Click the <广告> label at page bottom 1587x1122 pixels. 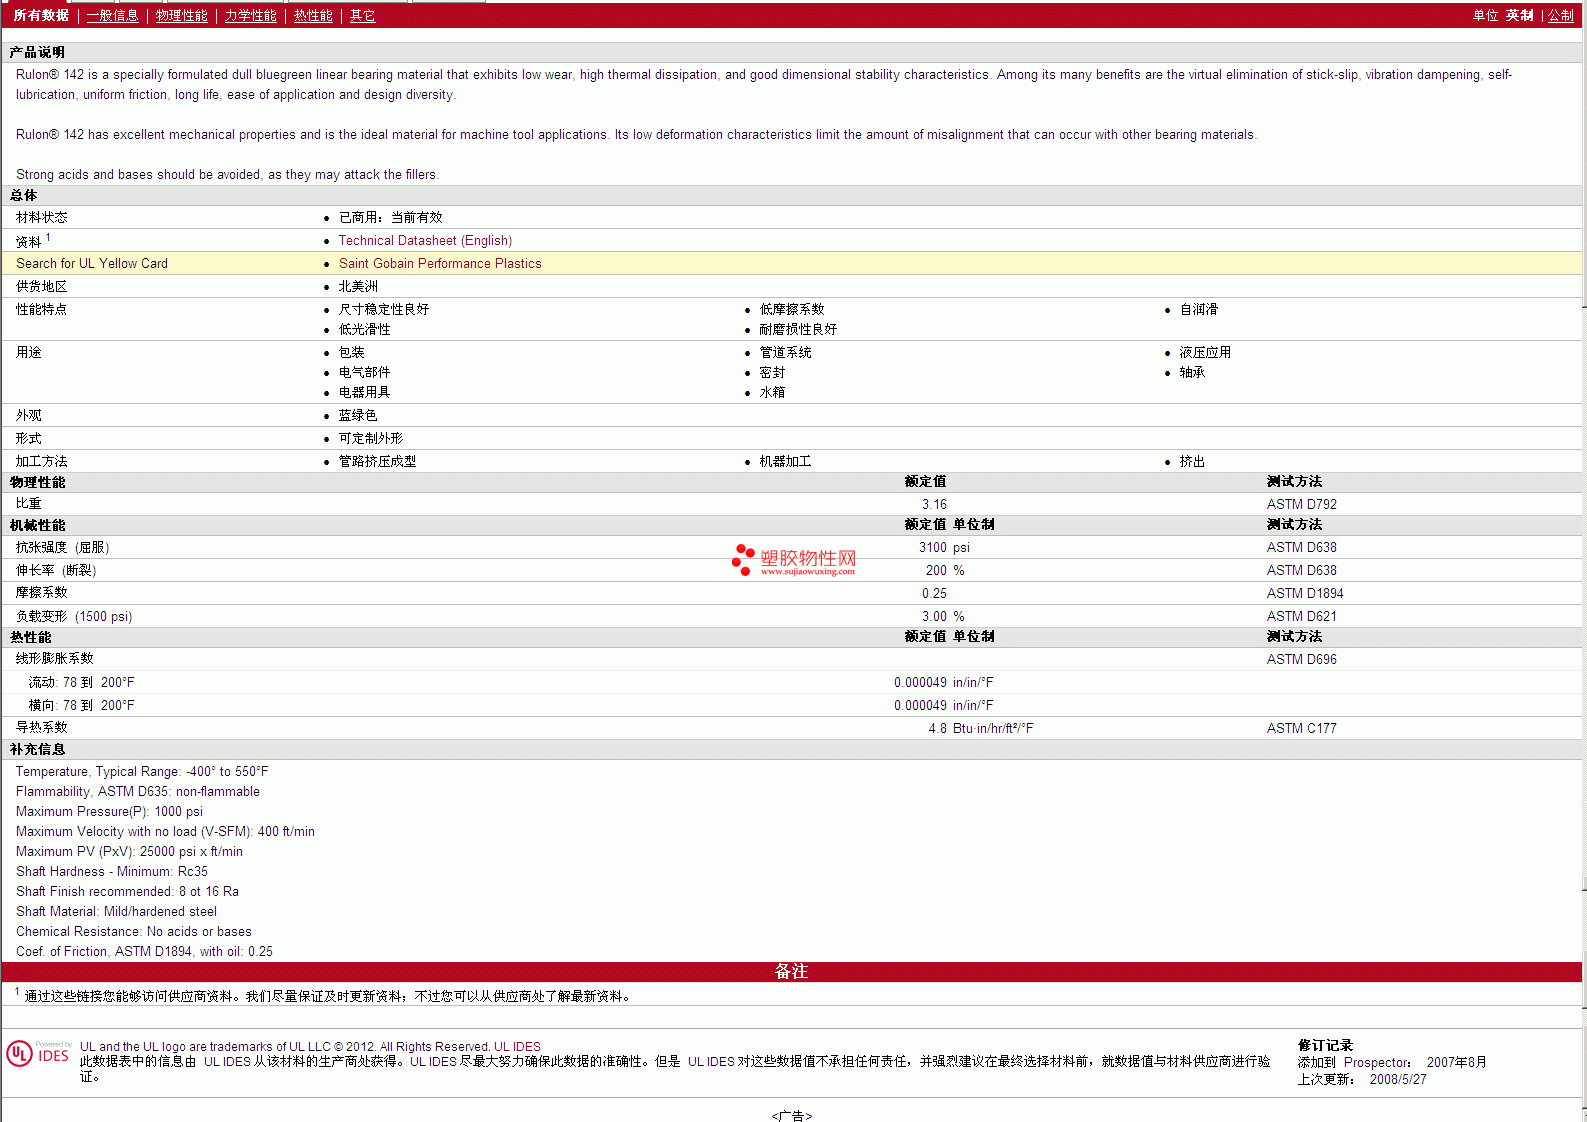coord(791,1115)
